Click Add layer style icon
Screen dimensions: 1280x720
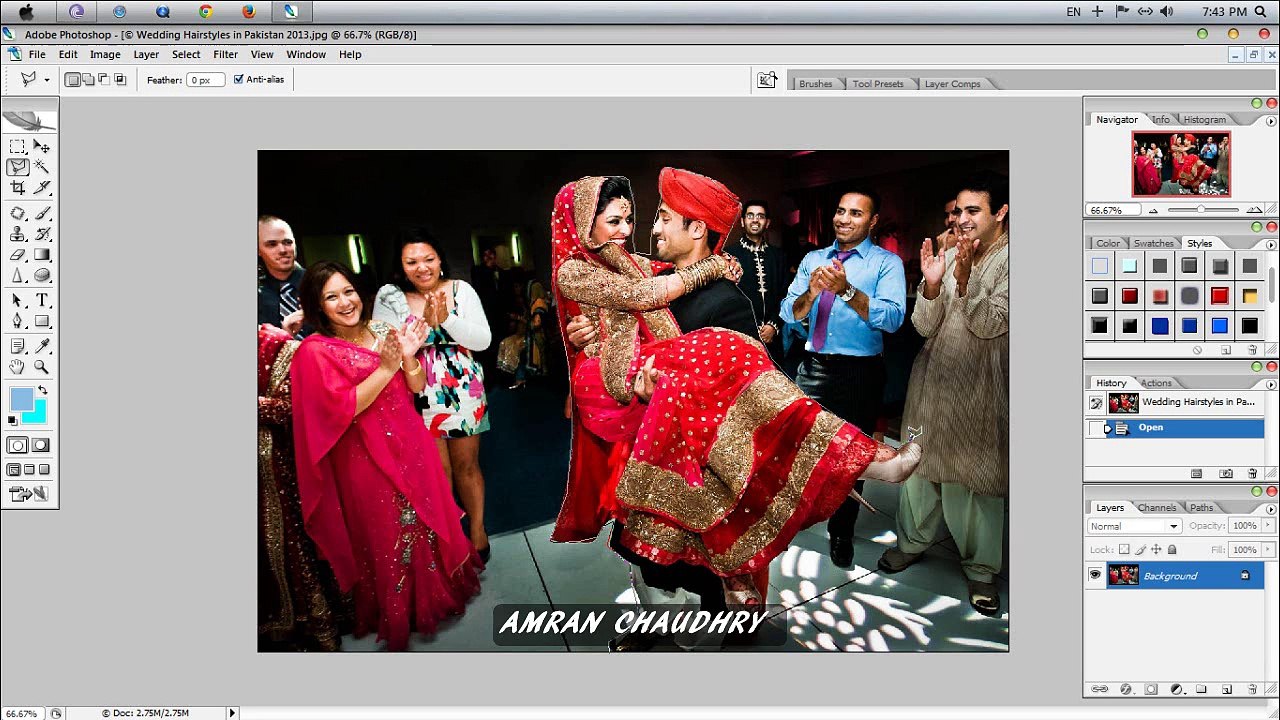click(1126, 689)
